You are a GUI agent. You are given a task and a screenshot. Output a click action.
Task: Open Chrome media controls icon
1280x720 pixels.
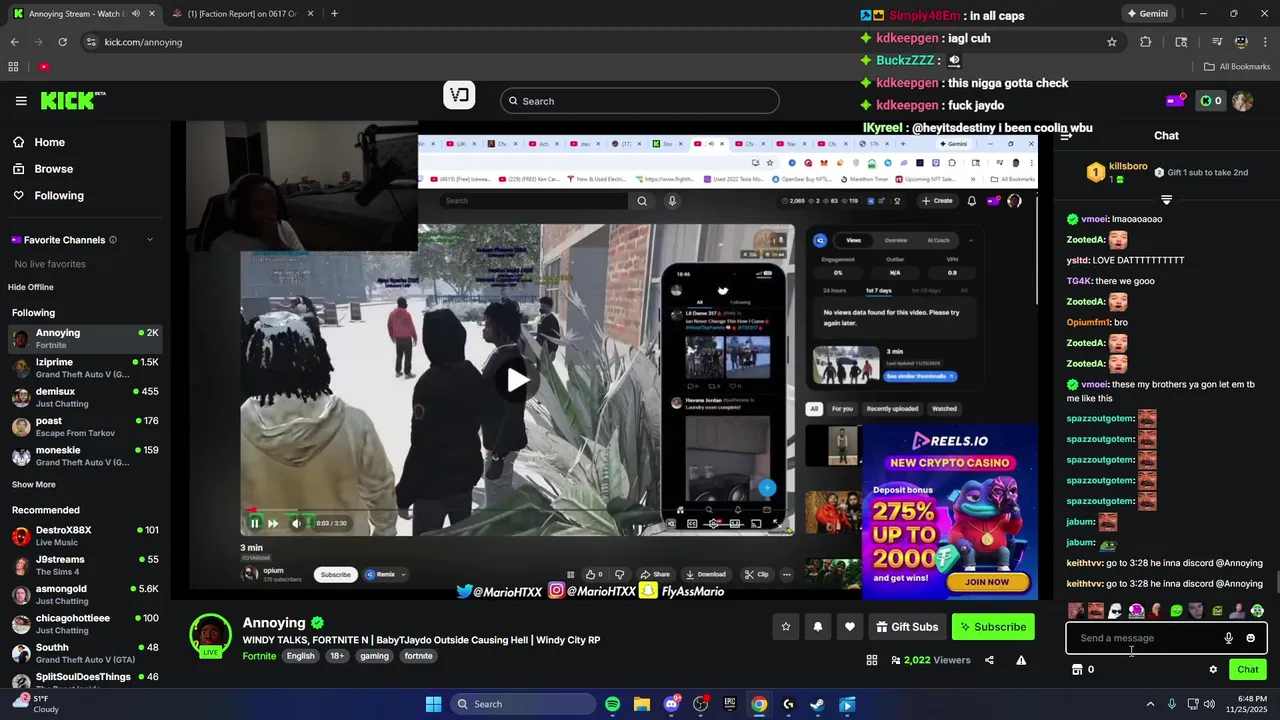[1216, 42]
